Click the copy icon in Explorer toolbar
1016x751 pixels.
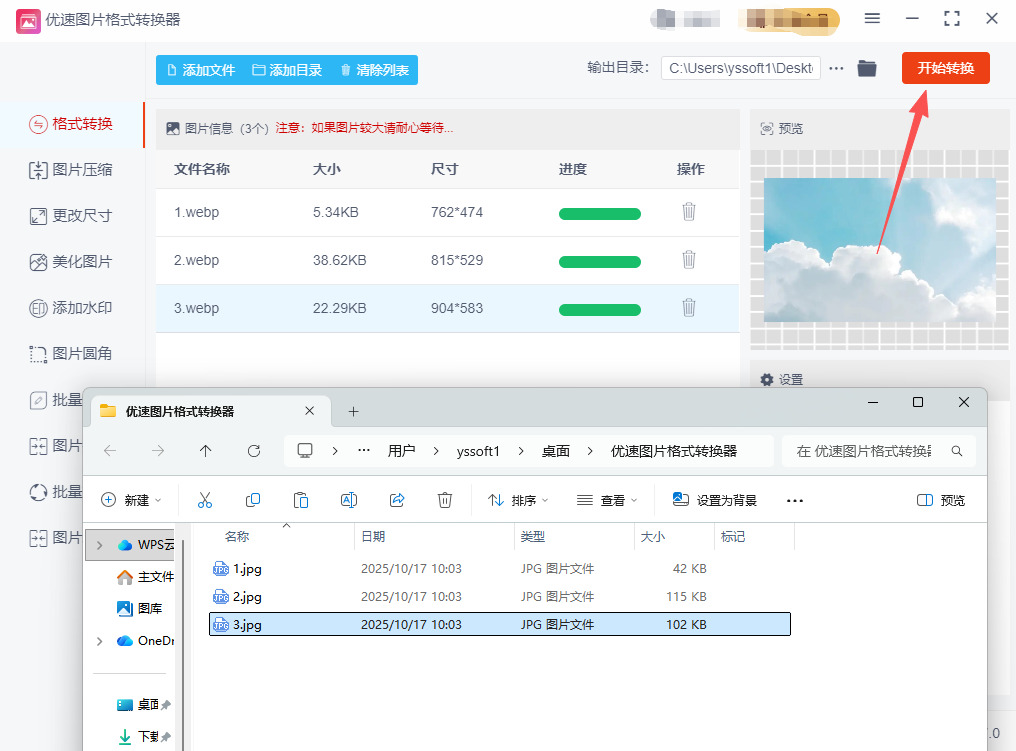(x=253, y=500)
